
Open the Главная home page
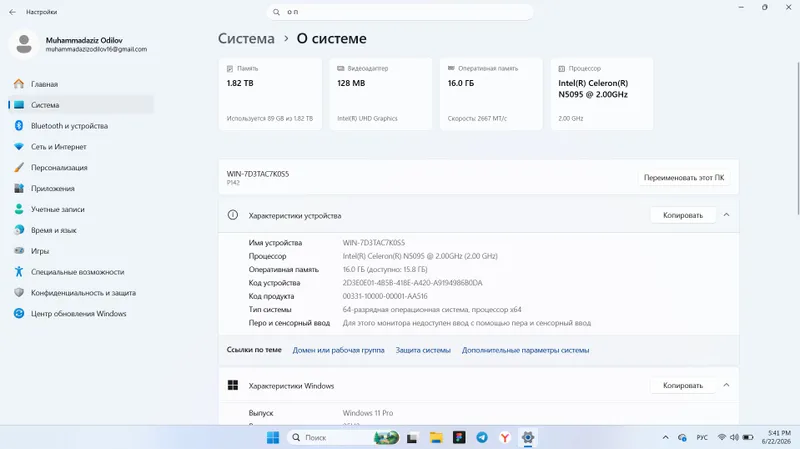tap(81, 84)
